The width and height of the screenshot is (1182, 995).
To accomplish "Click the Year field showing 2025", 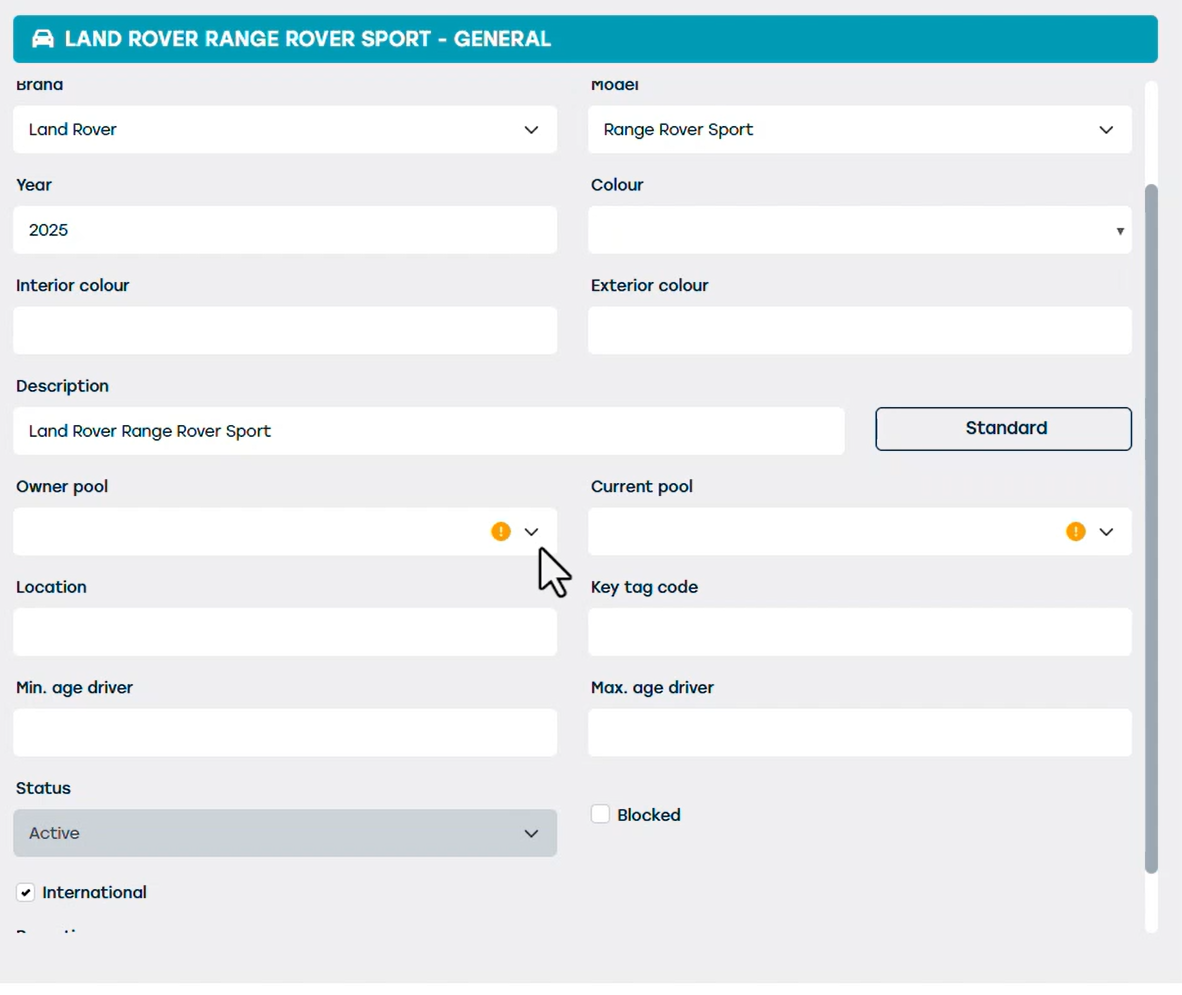I will (285, 230).
